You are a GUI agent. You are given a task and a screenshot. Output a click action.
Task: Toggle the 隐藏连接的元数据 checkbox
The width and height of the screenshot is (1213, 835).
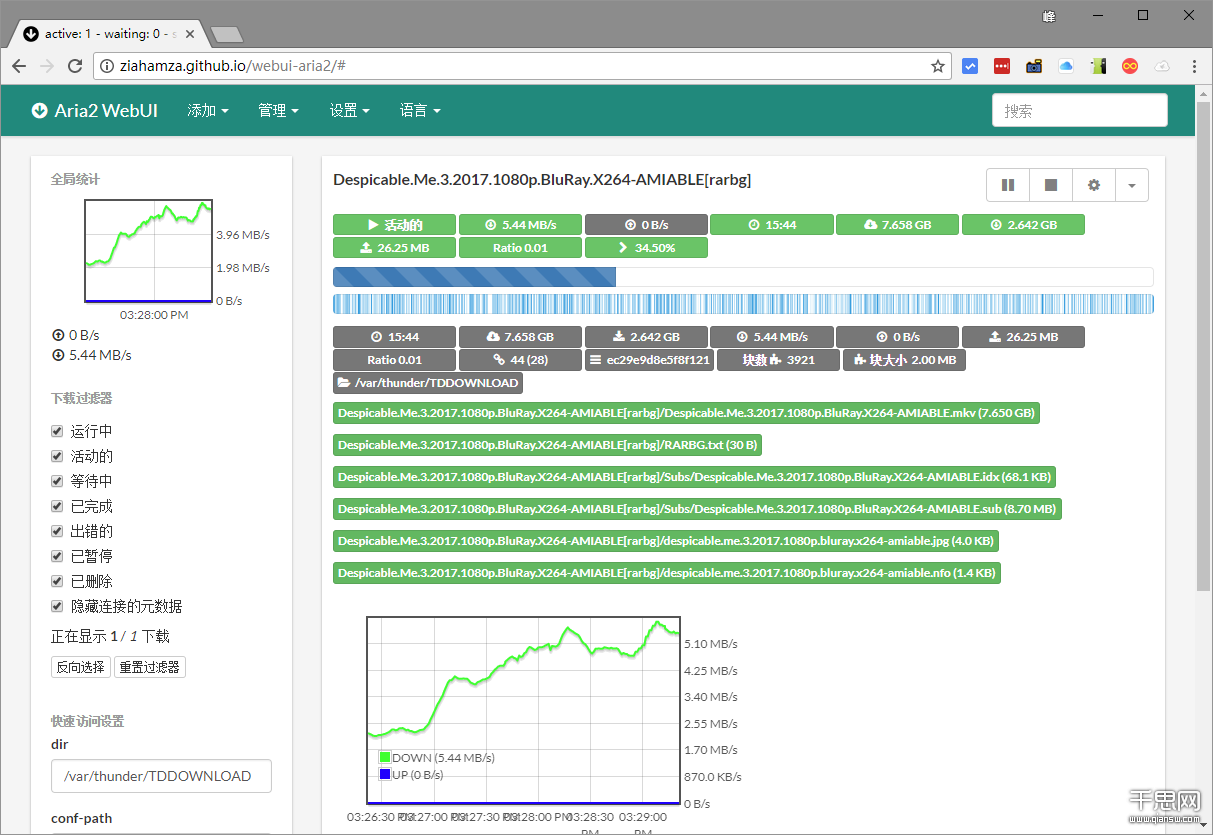coord(57,606)
